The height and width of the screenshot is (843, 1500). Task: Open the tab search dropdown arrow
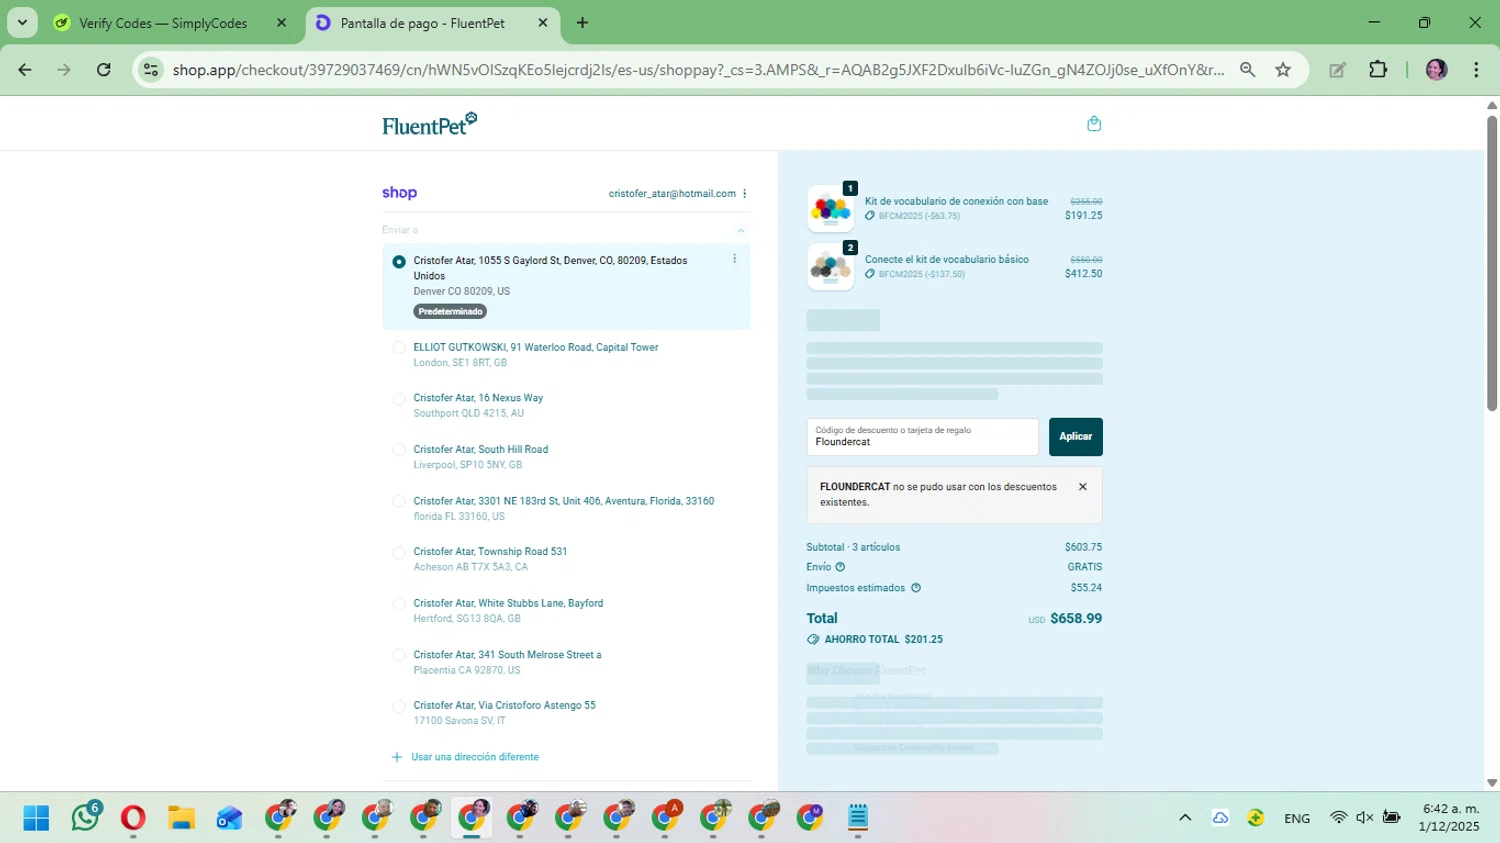pos(22,23)
